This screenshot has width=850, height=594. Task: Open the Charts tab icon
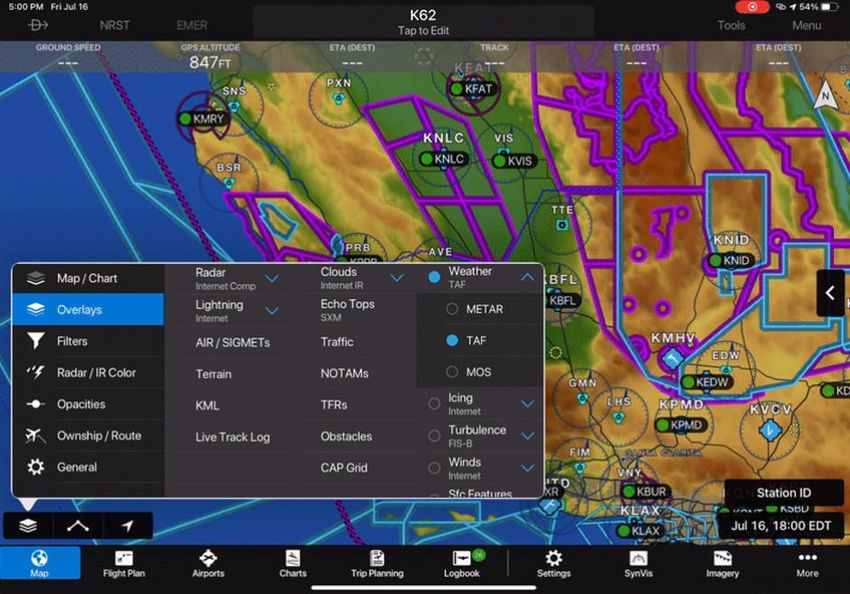coord(293,558)
